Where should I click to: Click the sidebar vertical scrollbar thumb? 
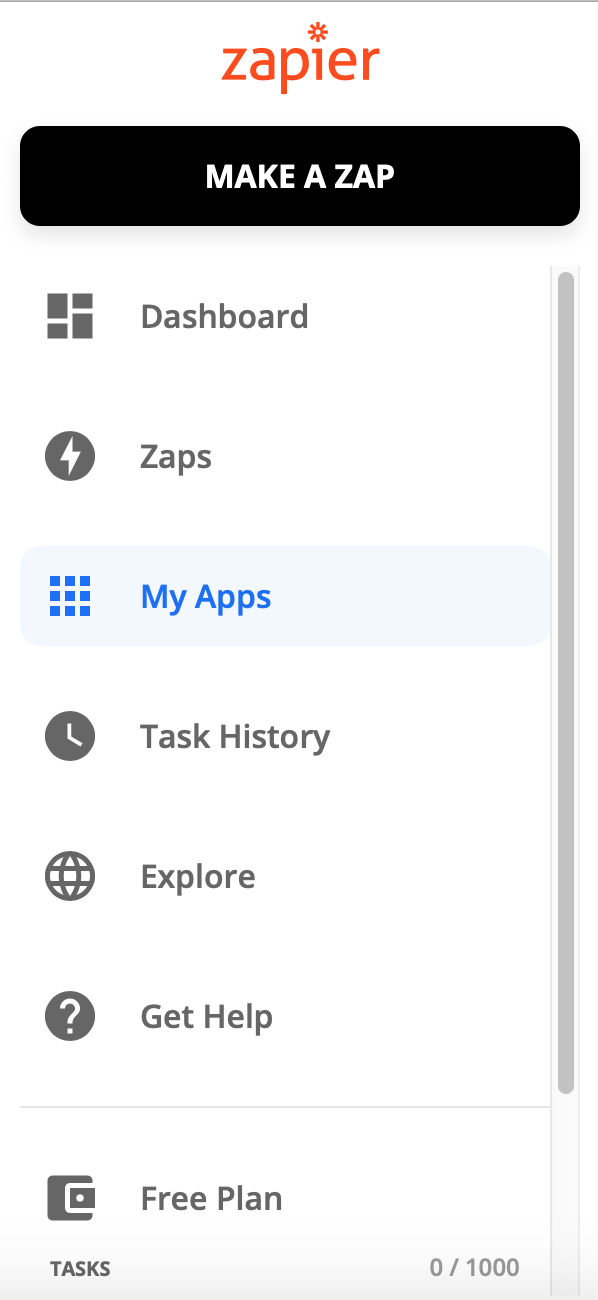tap(566, 683)
